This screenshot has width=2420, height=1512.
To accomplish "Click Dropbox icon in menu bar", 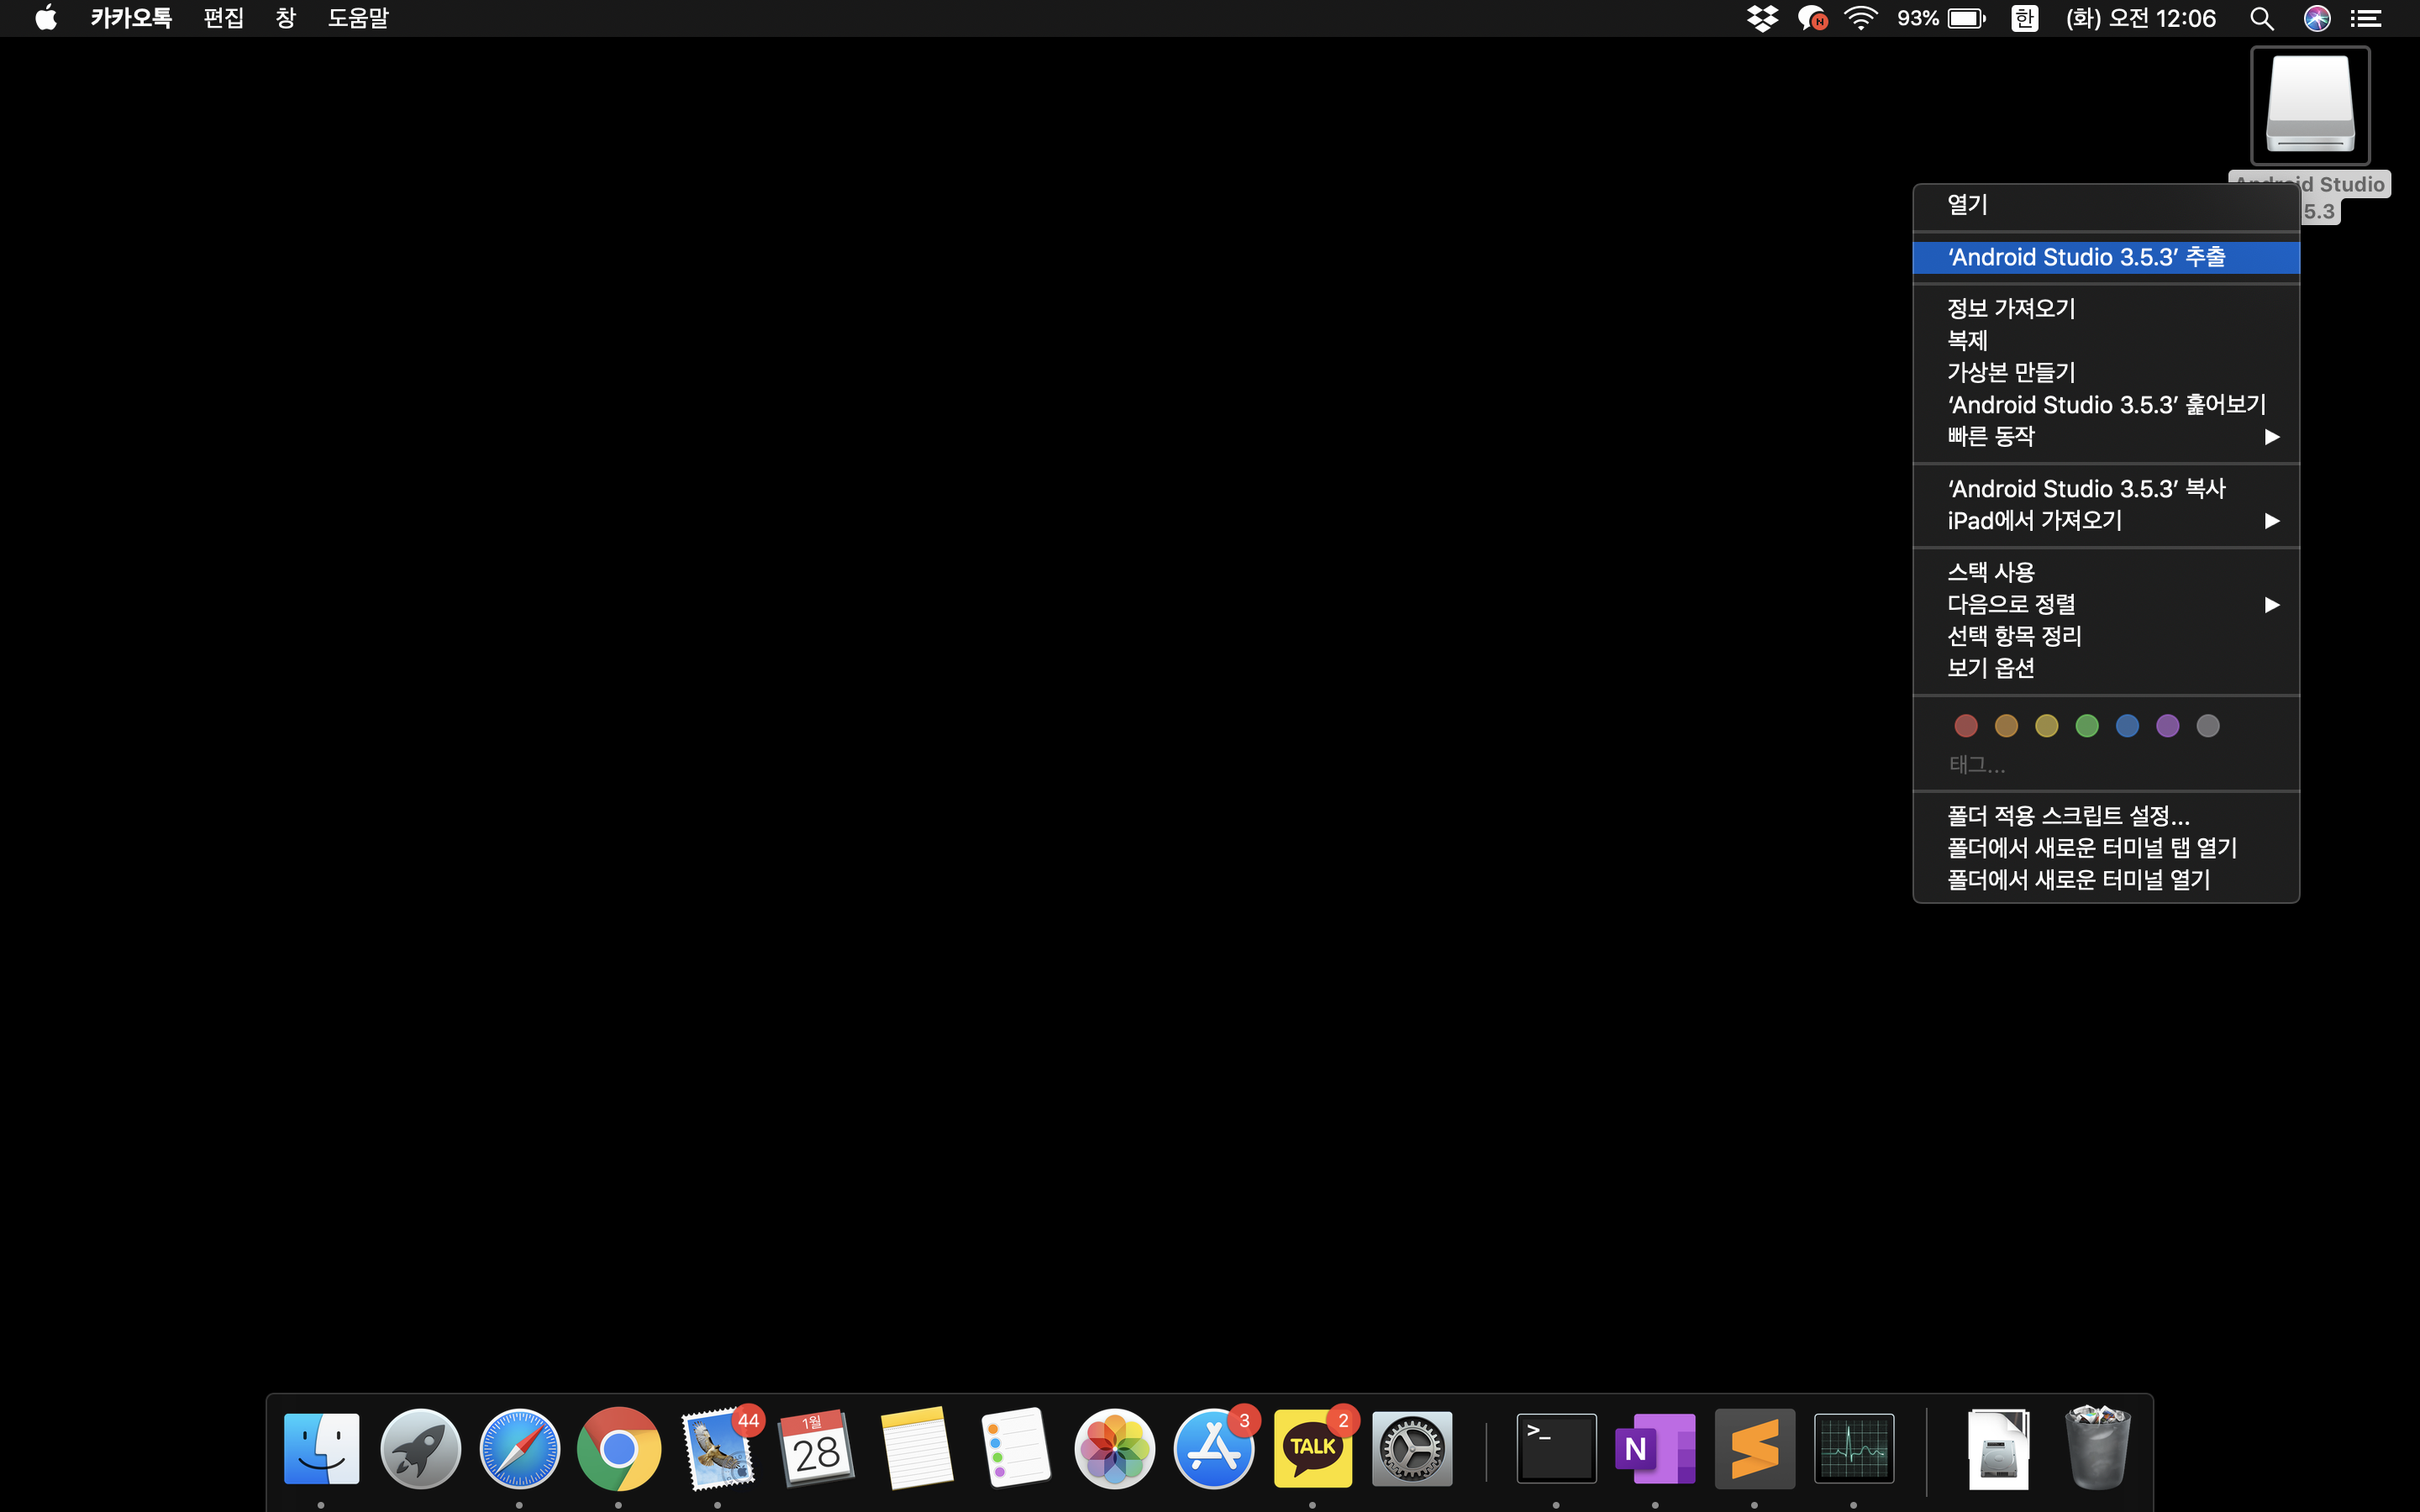I will (x=1762, y=19).
